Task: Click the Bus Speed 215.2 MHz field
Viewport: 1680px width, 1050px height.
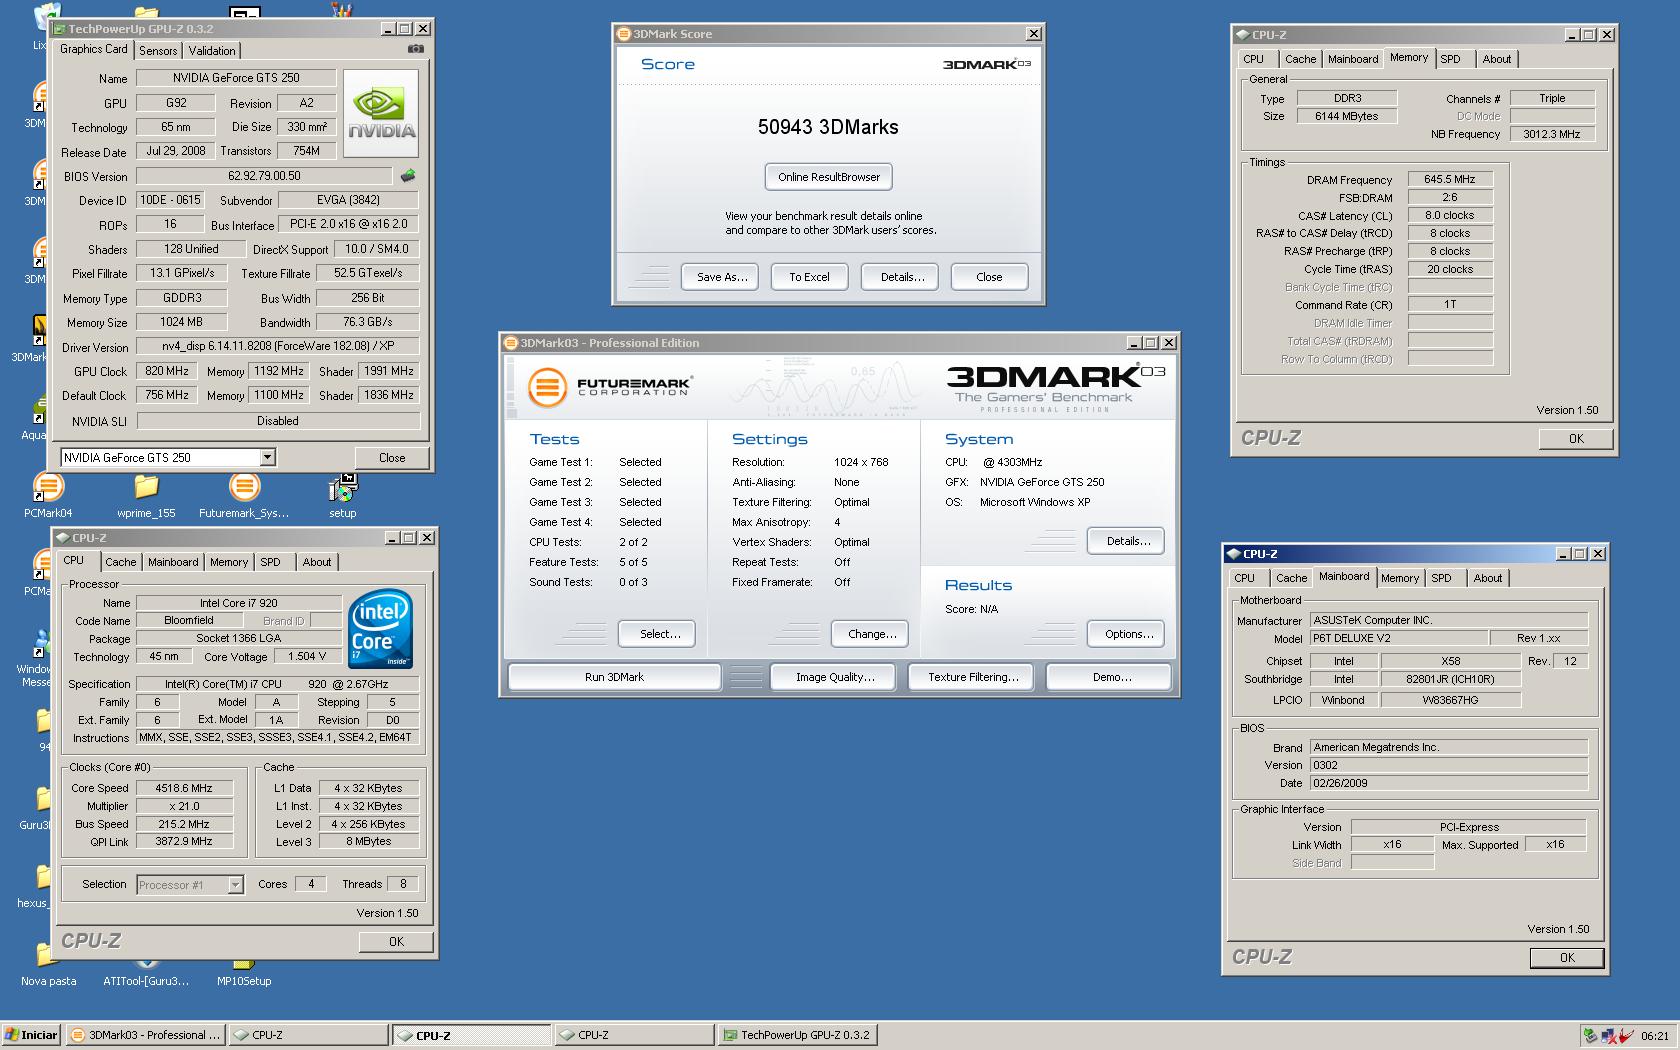Action: coord(184,824)
